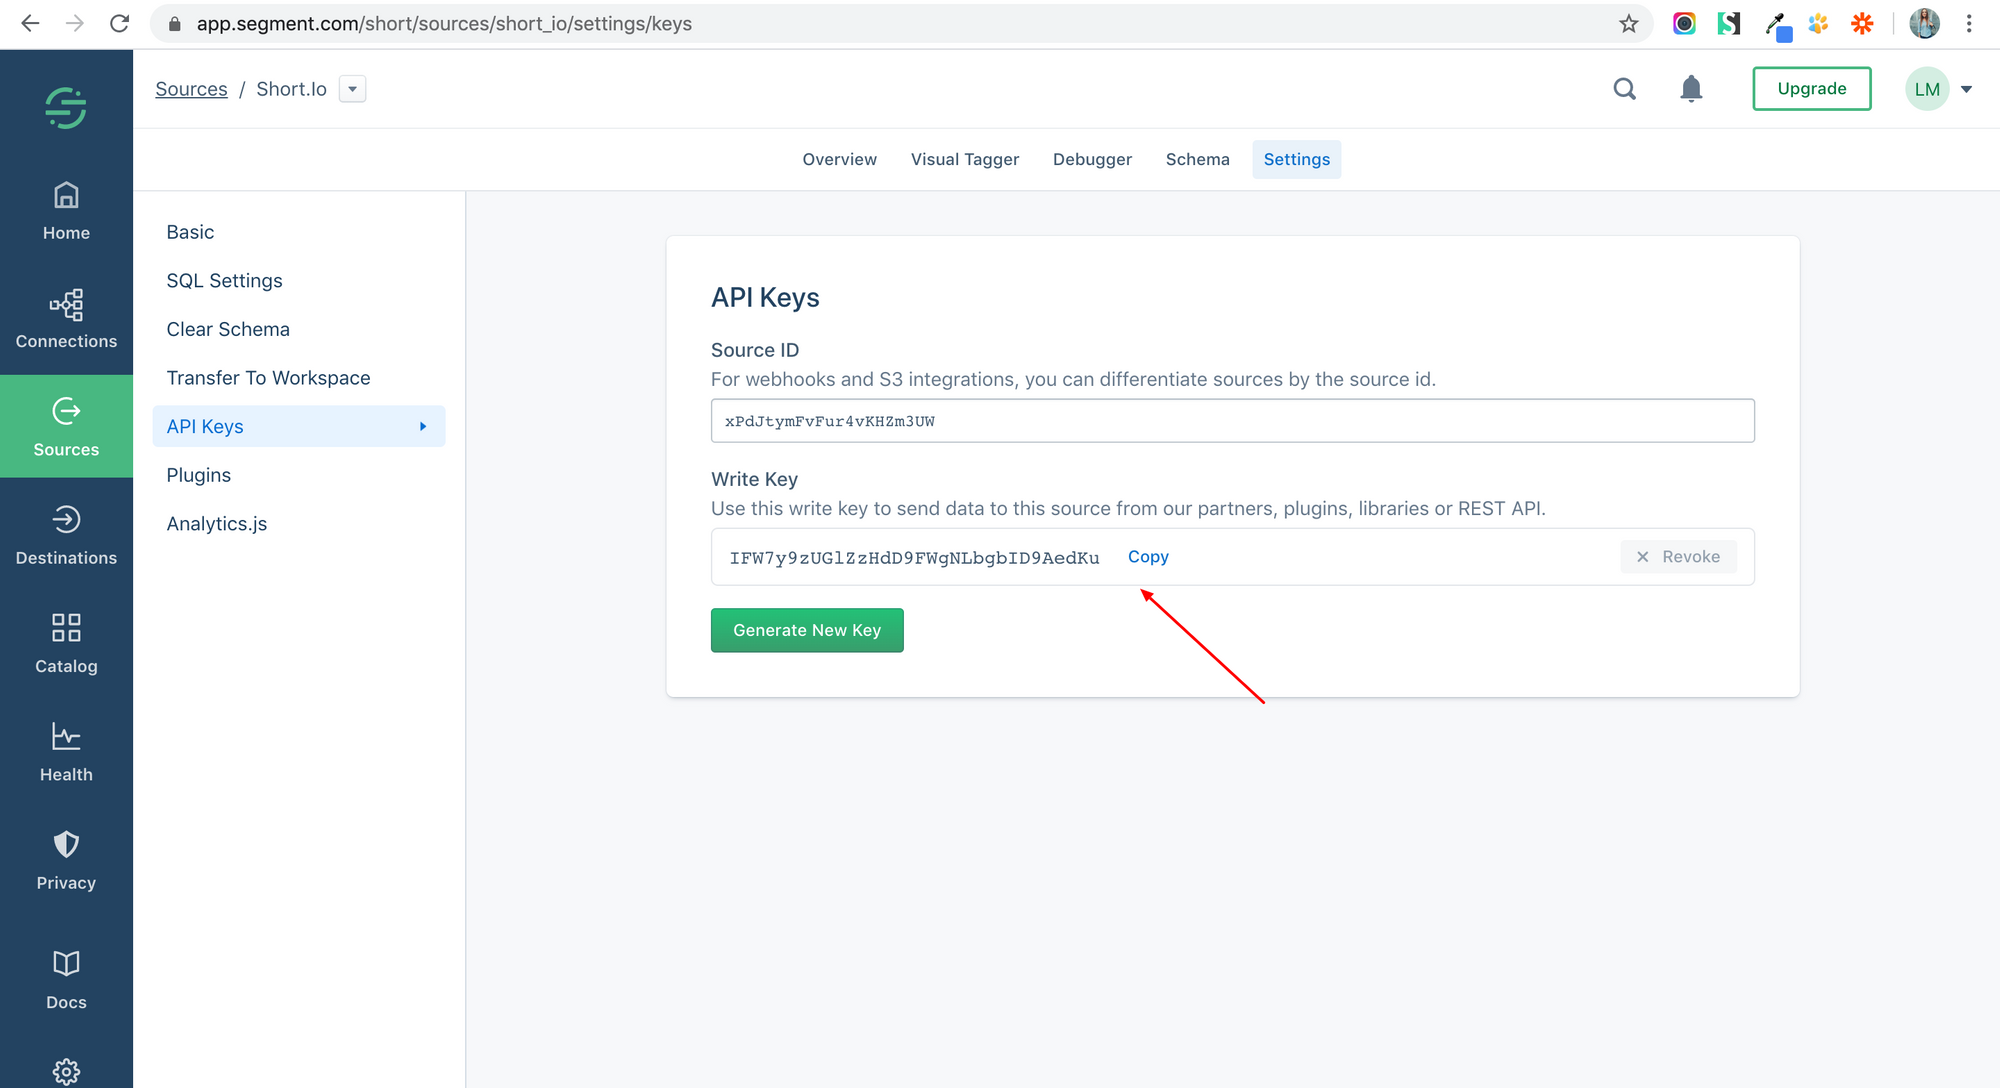Open the Home section in the sidebar

point(65,210)
